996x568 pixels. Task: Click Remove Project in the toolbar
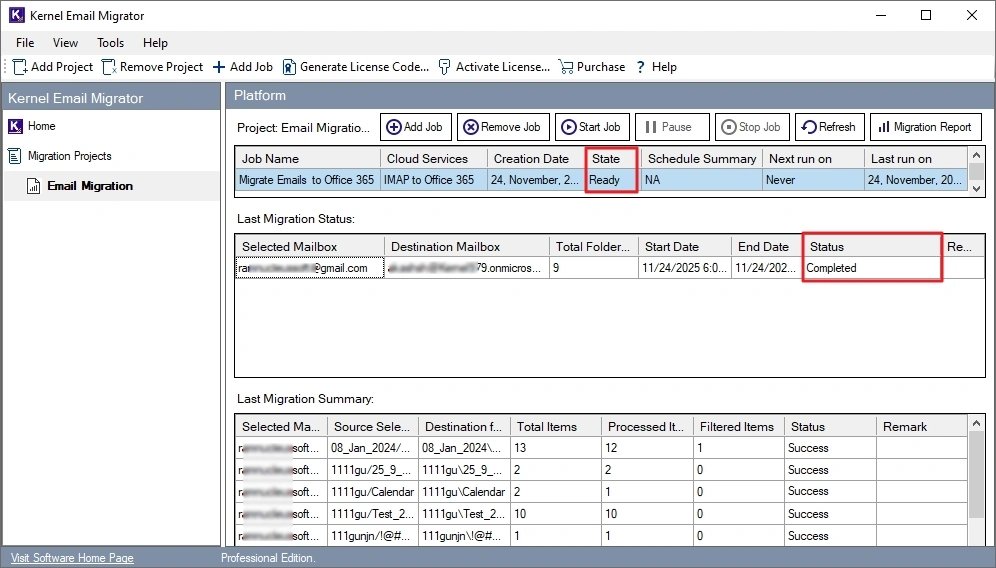point(152,67)
